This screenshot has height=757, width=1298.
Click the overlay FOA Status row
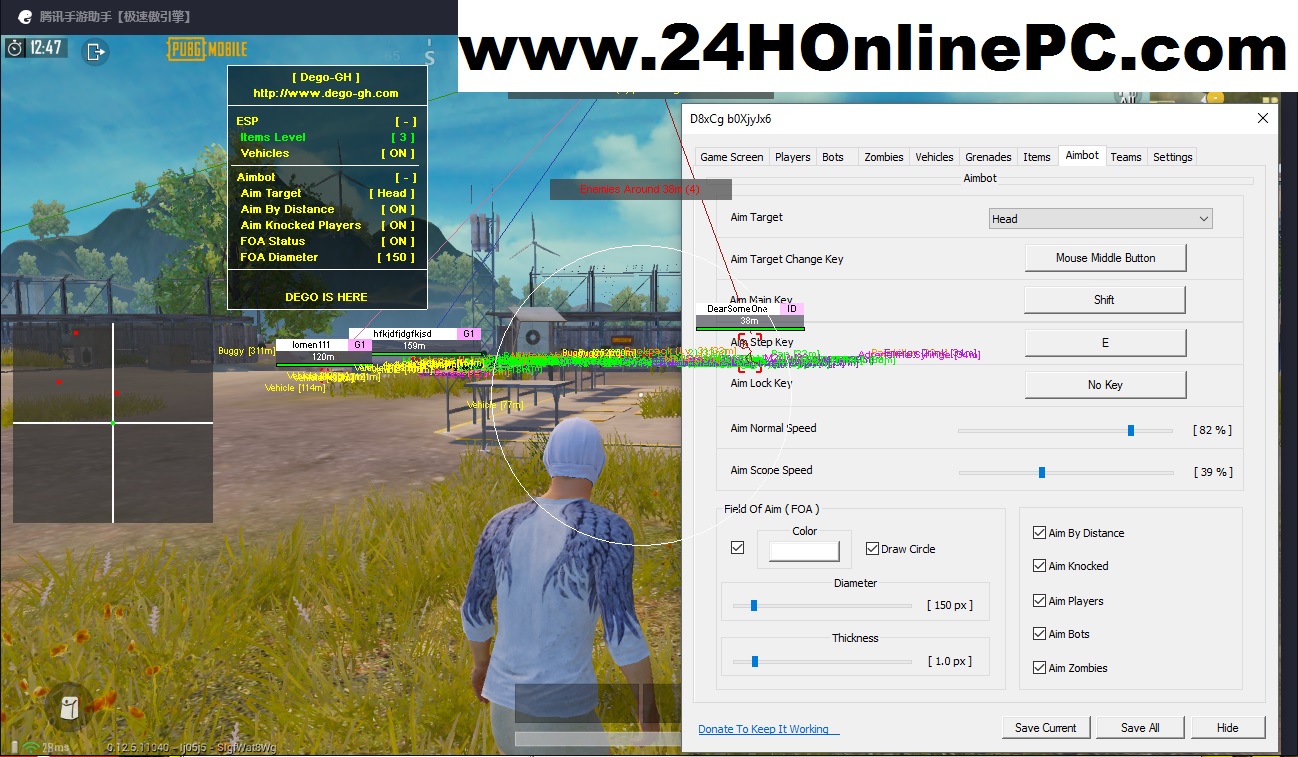click(327, 241)
